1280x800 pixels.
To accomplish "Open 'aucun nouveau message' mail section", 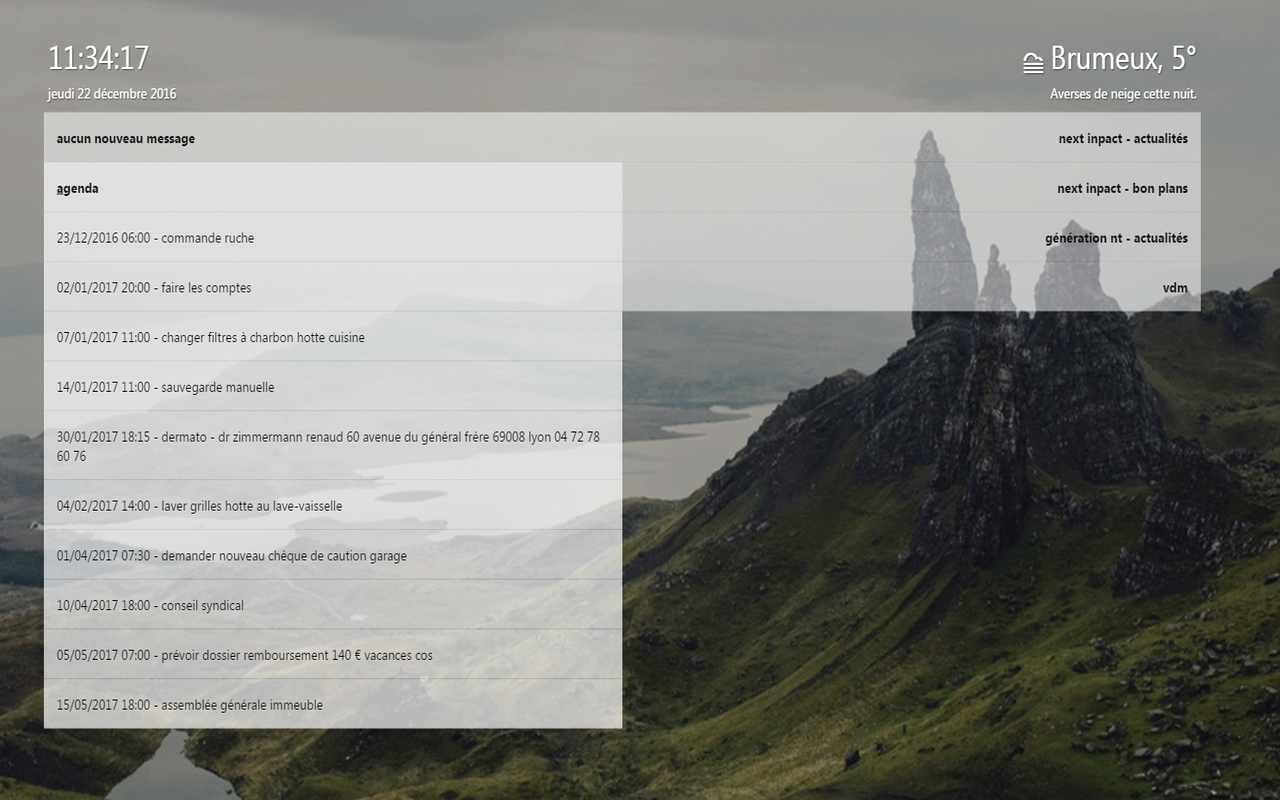I will pos(333,138).
